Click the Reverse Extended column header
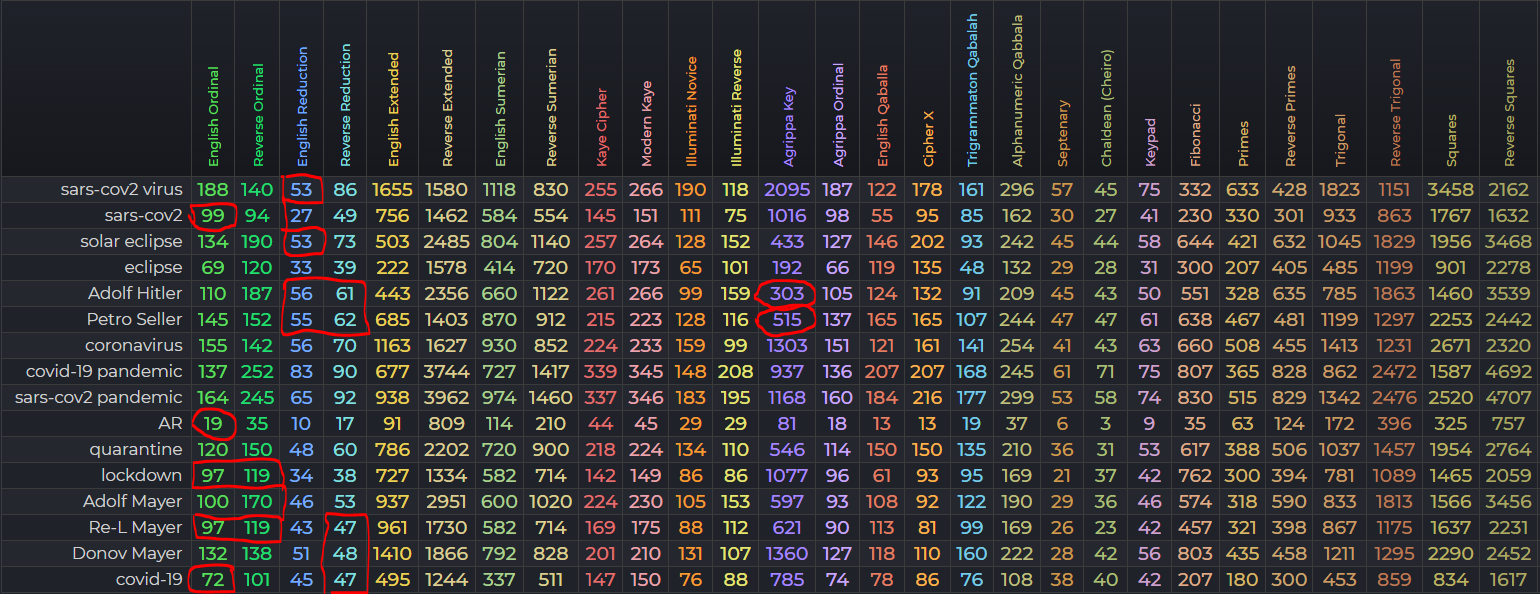1540x594 pixels. click(447, 107)
